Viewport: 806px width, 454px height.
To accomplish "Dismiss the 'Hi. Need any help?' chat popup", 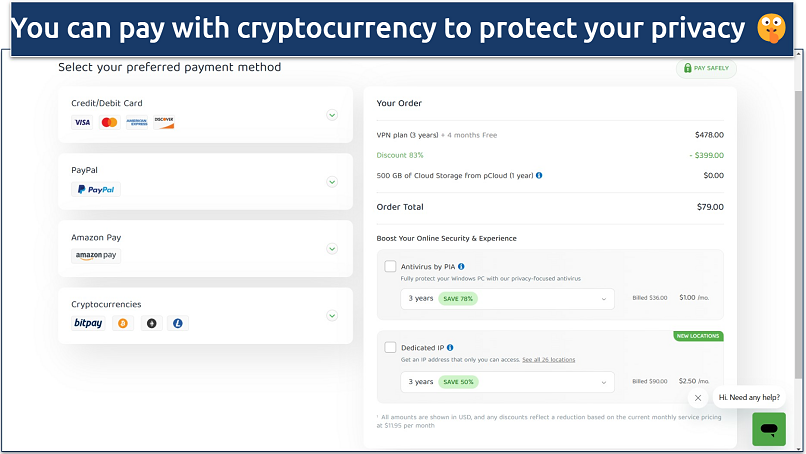I will [x=698, y=397].
